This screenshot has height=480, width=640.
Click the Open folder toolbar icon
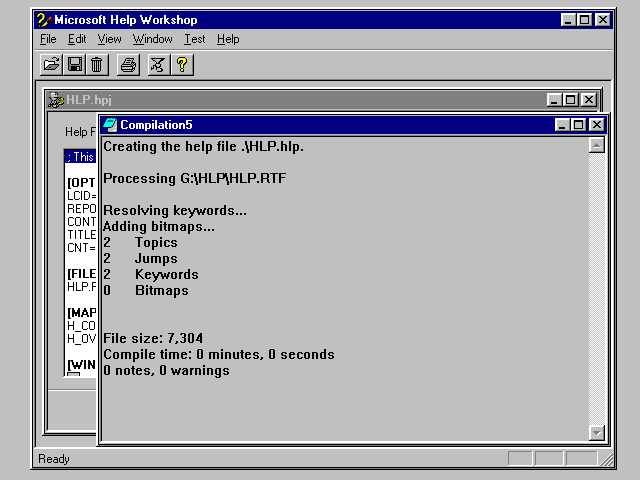pyautogui.click(x=51, y=65)
